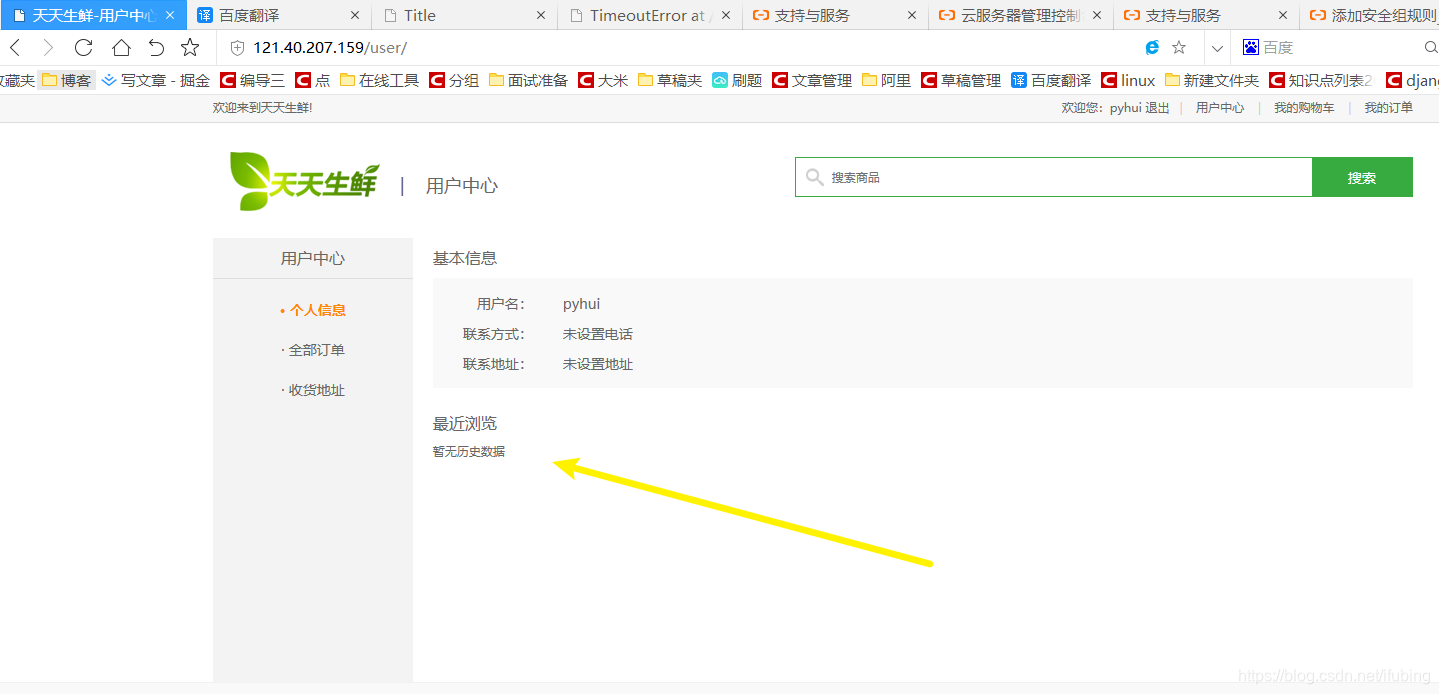Open the 博客 bookmark folder

[x=67, y=80]
